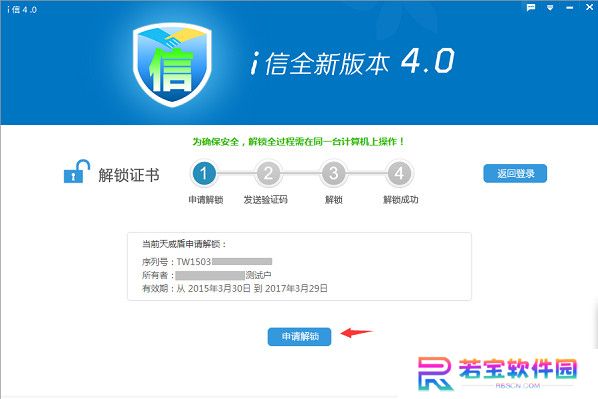Click the i信 shield logo
The width and height of the screenshot is (598, 399).
172,64
